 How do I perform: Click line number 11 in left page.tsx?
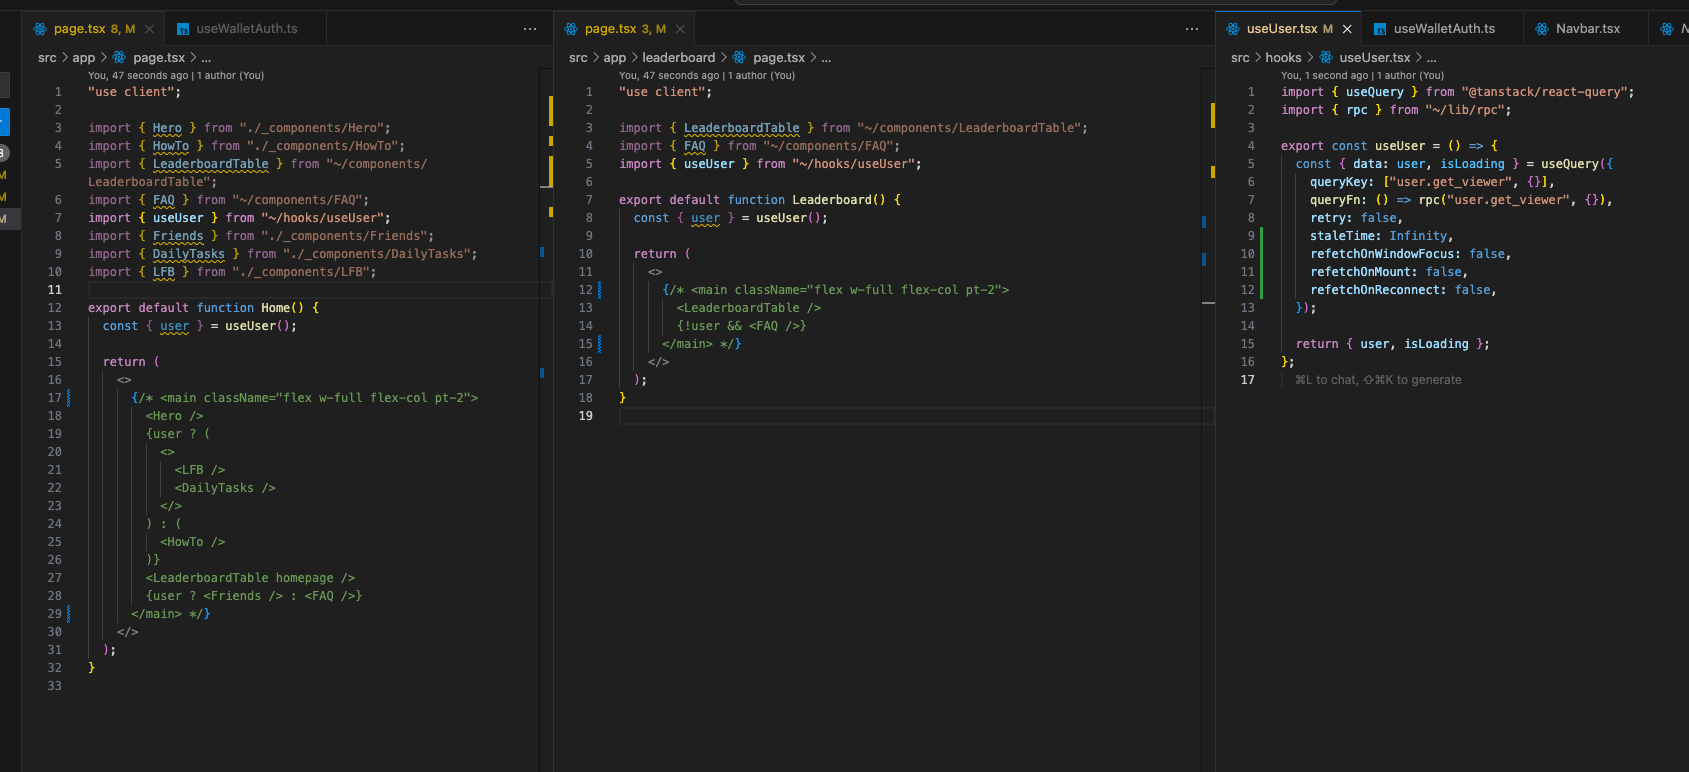point(54,290)
